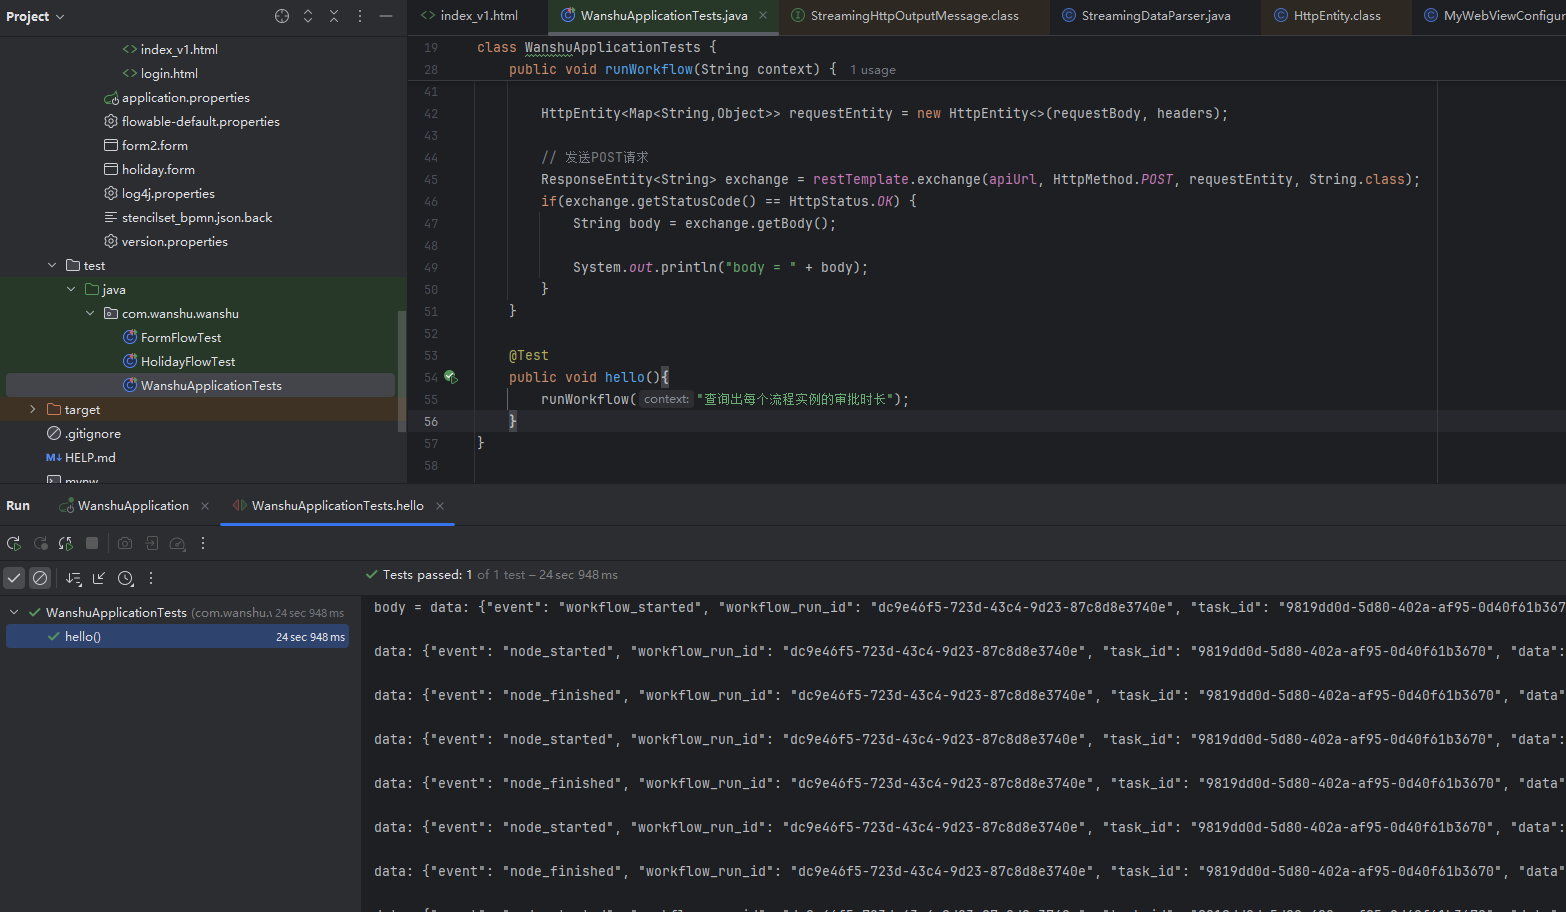
Task: Expand the target folder
Action: coord(33,409)
